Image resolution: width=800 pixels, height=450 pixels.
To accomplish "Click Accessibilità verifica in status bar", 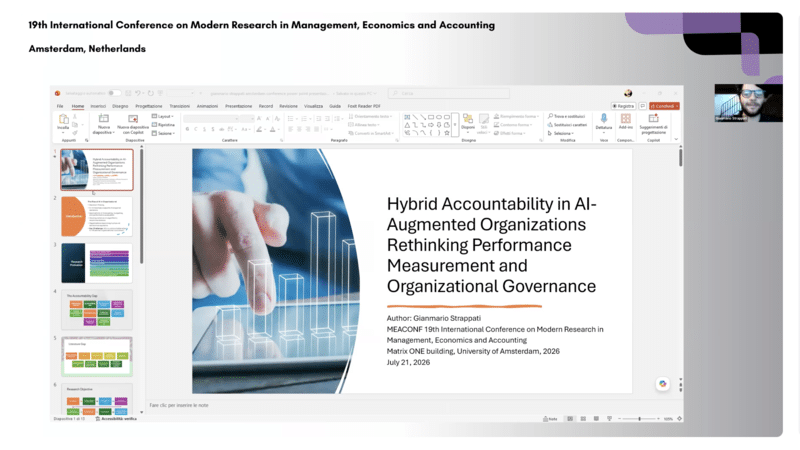I will click(x=116, y=419).
